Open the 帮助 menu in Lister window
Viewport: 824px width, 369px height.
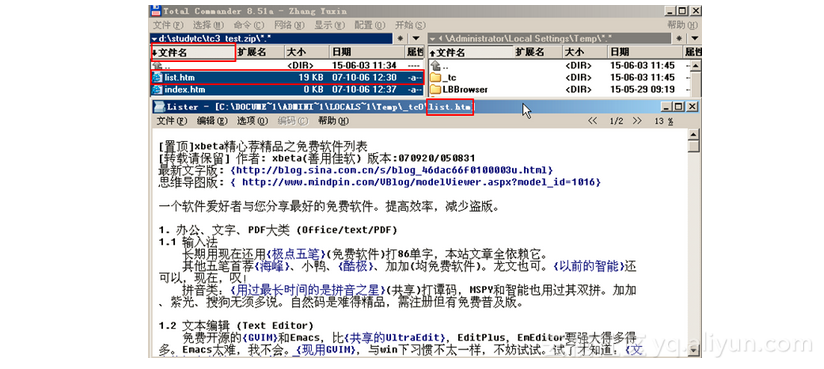pyautogui.click(x=333, y=121)
